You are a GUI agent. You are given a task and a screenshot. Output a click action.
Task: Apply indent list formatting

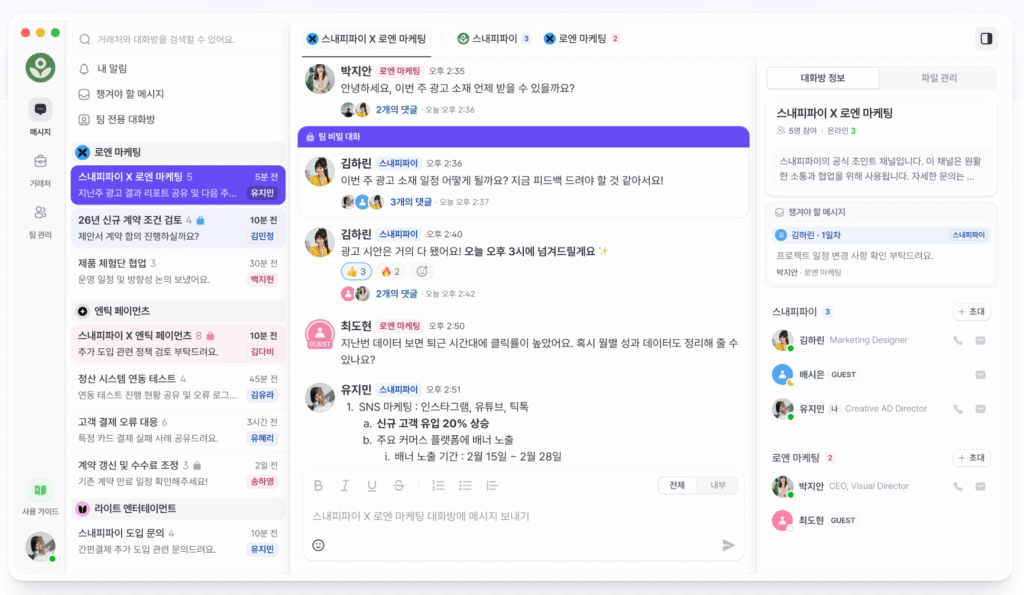(x=492, y=485)
